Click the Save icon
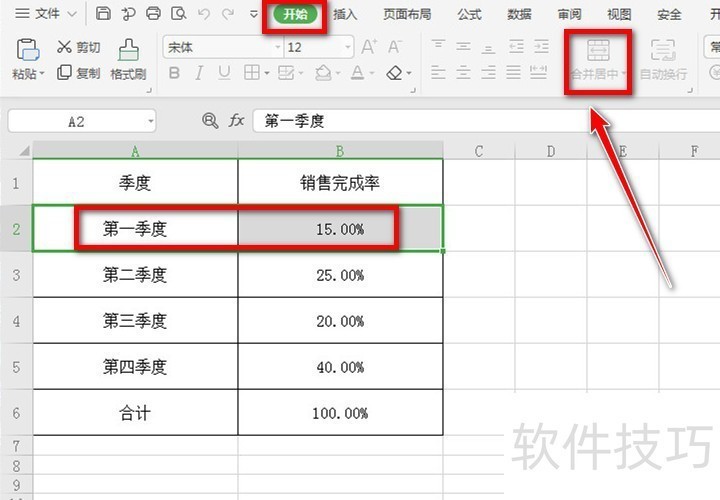Screen dimensions: 720x500 pos(103,14)
